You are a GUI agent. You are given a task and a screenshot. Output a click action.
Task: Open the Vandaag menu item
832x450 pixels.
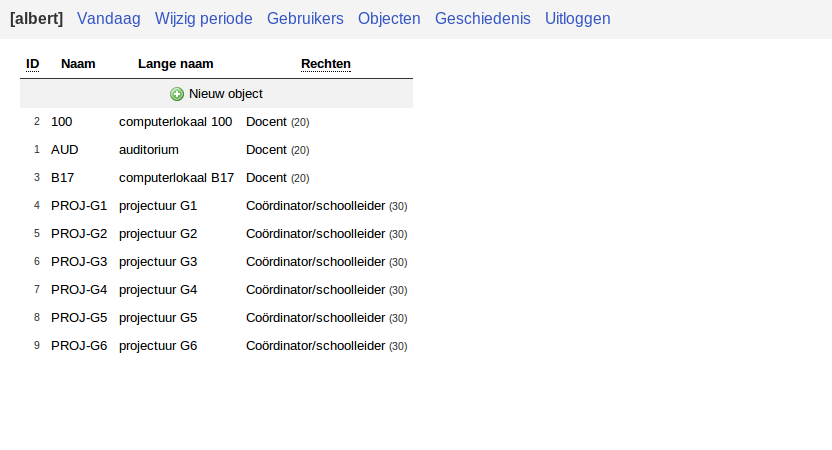[109, 18]
